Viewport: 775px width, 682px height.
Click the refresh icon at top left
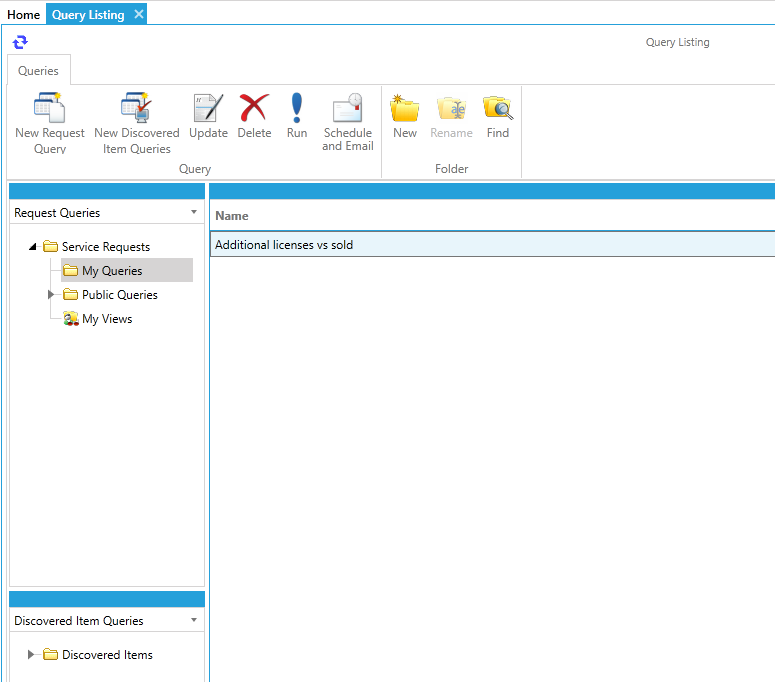(20, 42)
